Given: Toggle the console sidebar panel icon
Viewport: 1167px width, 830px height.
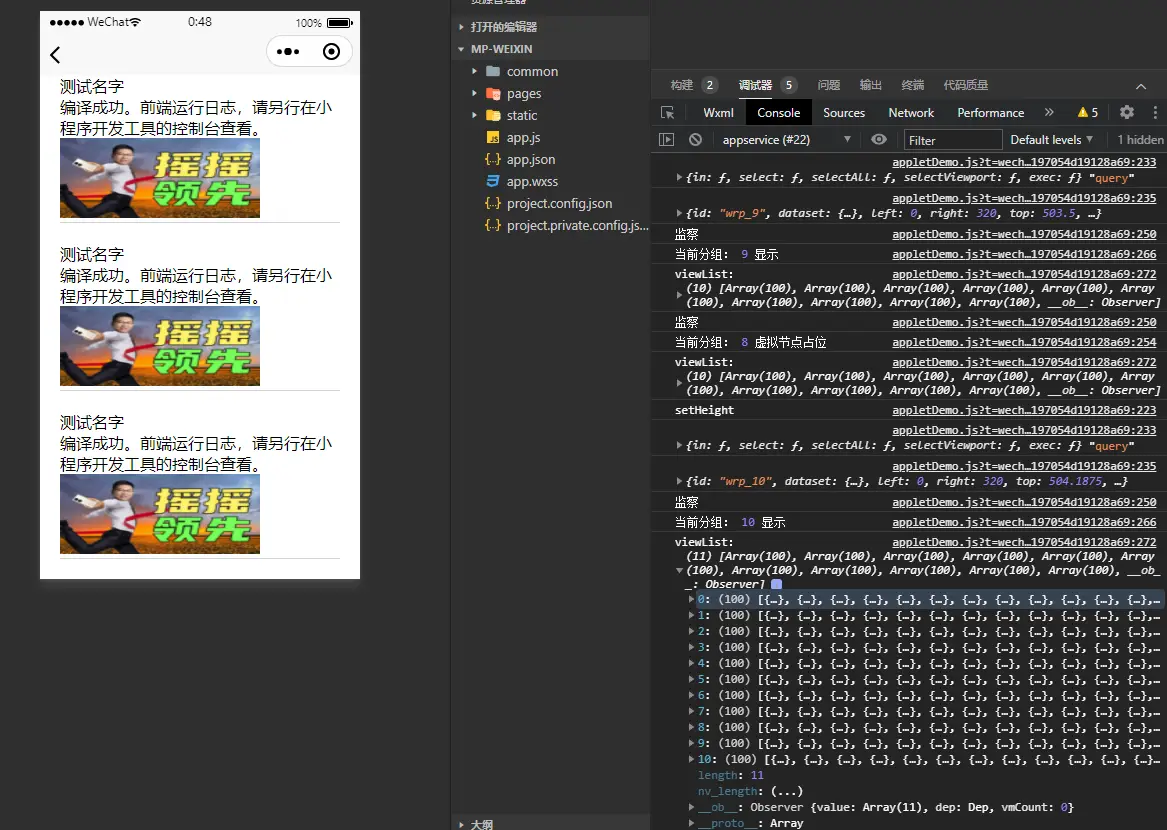Looking at the screenshot, I should click(666, 139).
